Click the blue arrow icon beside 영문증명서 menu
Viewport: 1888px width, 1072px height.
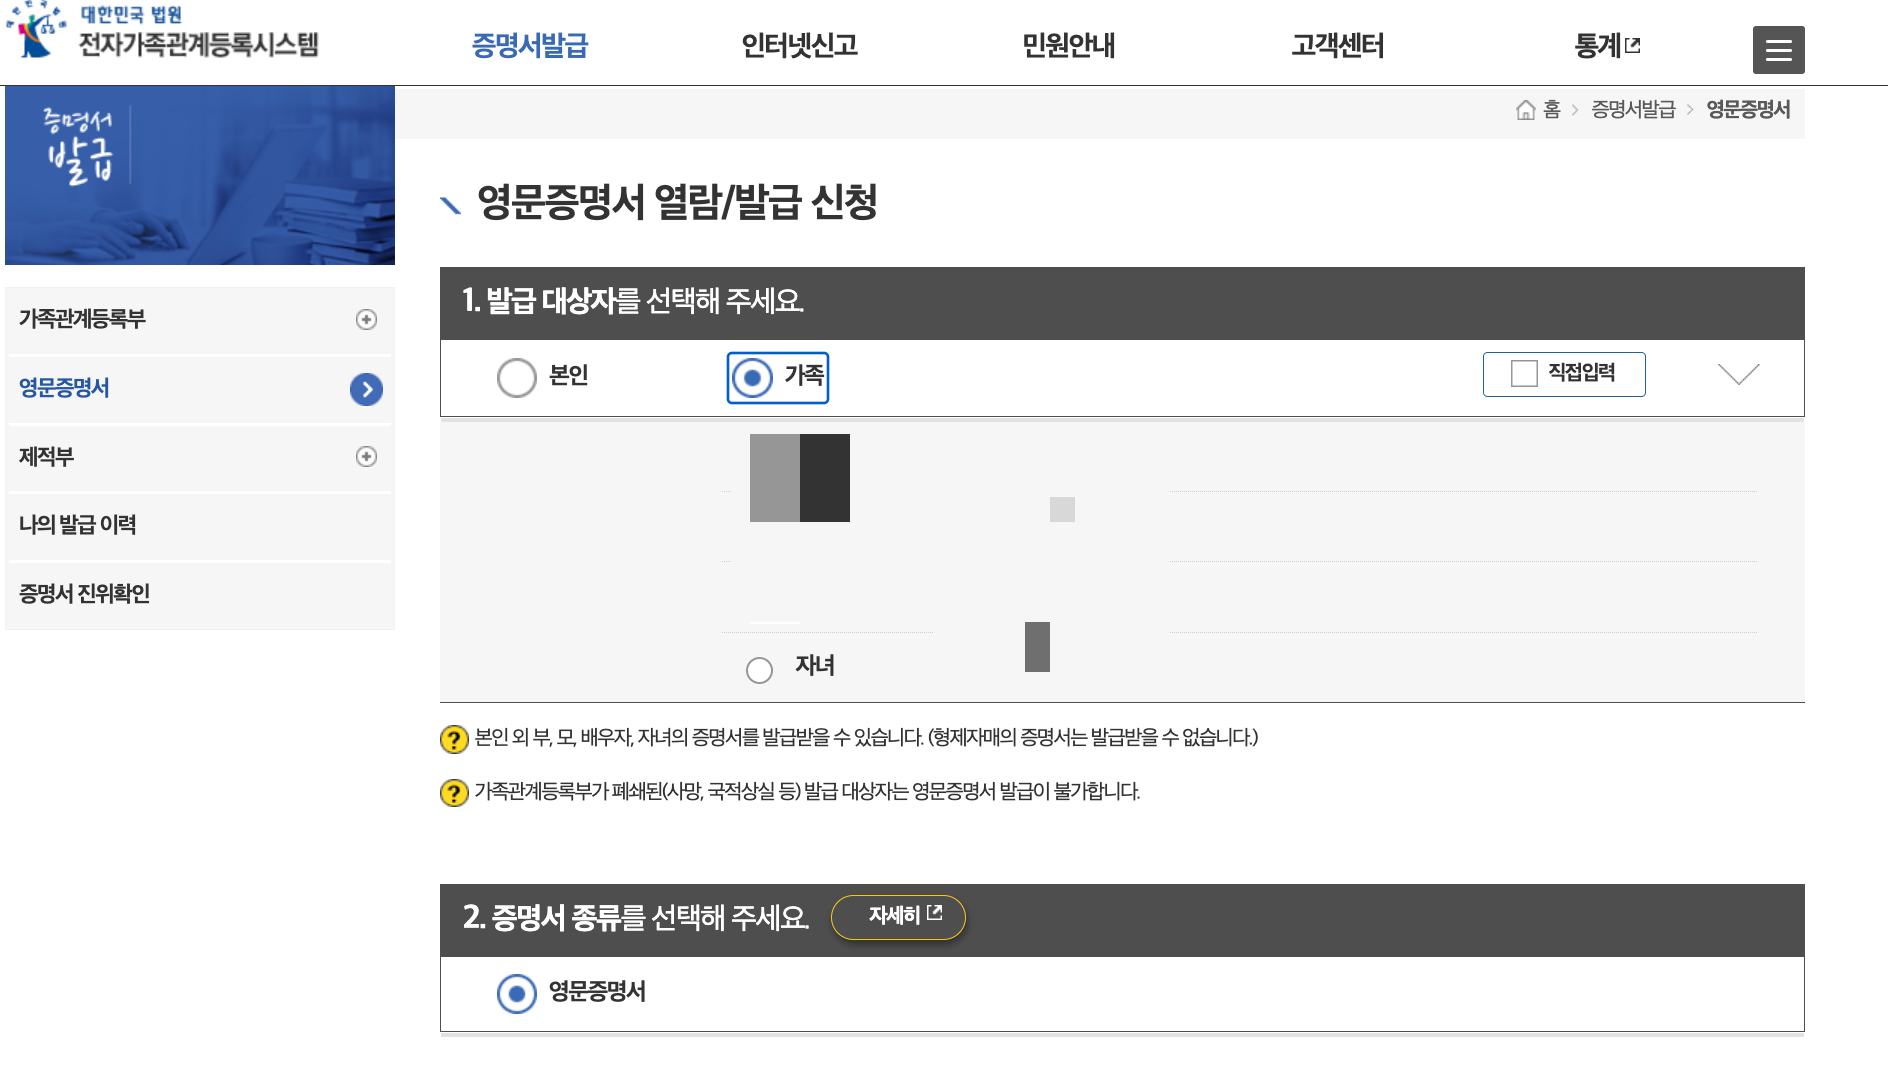coord(366,389)
